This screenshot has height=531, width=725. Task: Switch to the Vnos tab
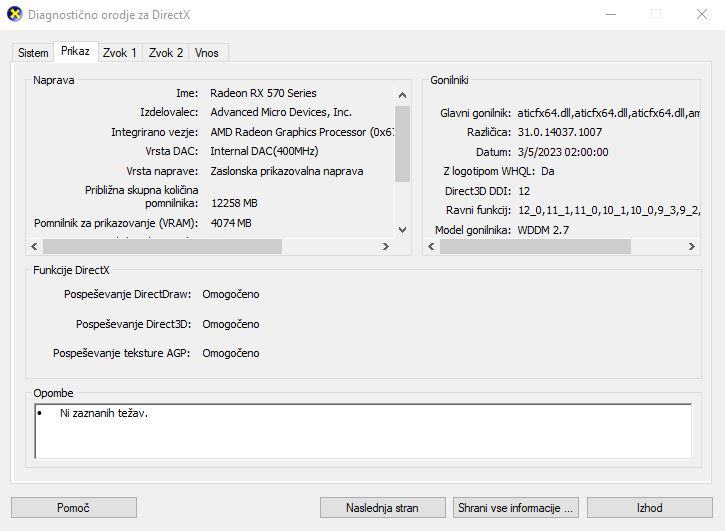(207, 53)
